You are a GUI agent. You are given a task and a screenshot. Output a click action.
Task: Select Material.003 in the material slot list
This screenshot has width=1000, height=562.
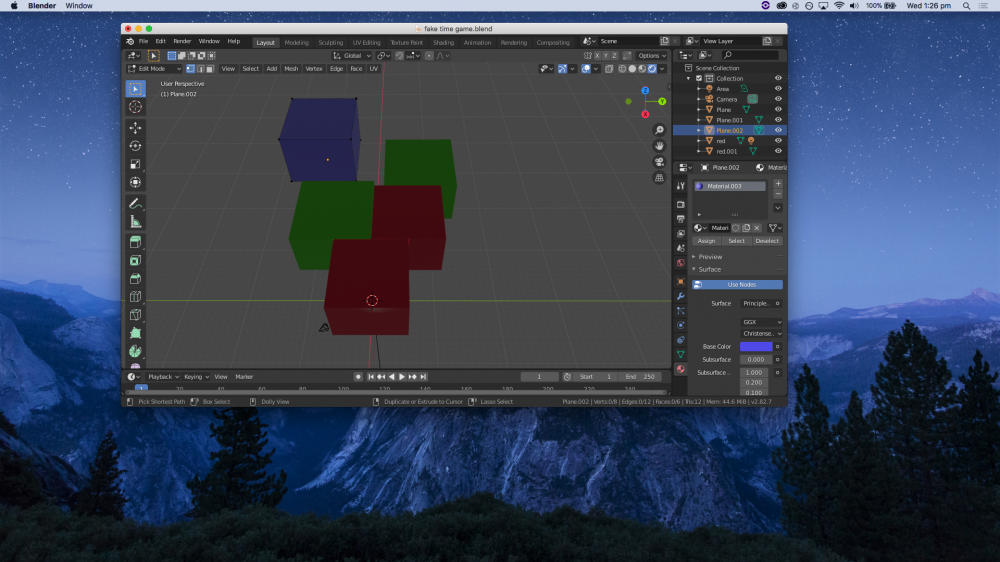(730, 186)
